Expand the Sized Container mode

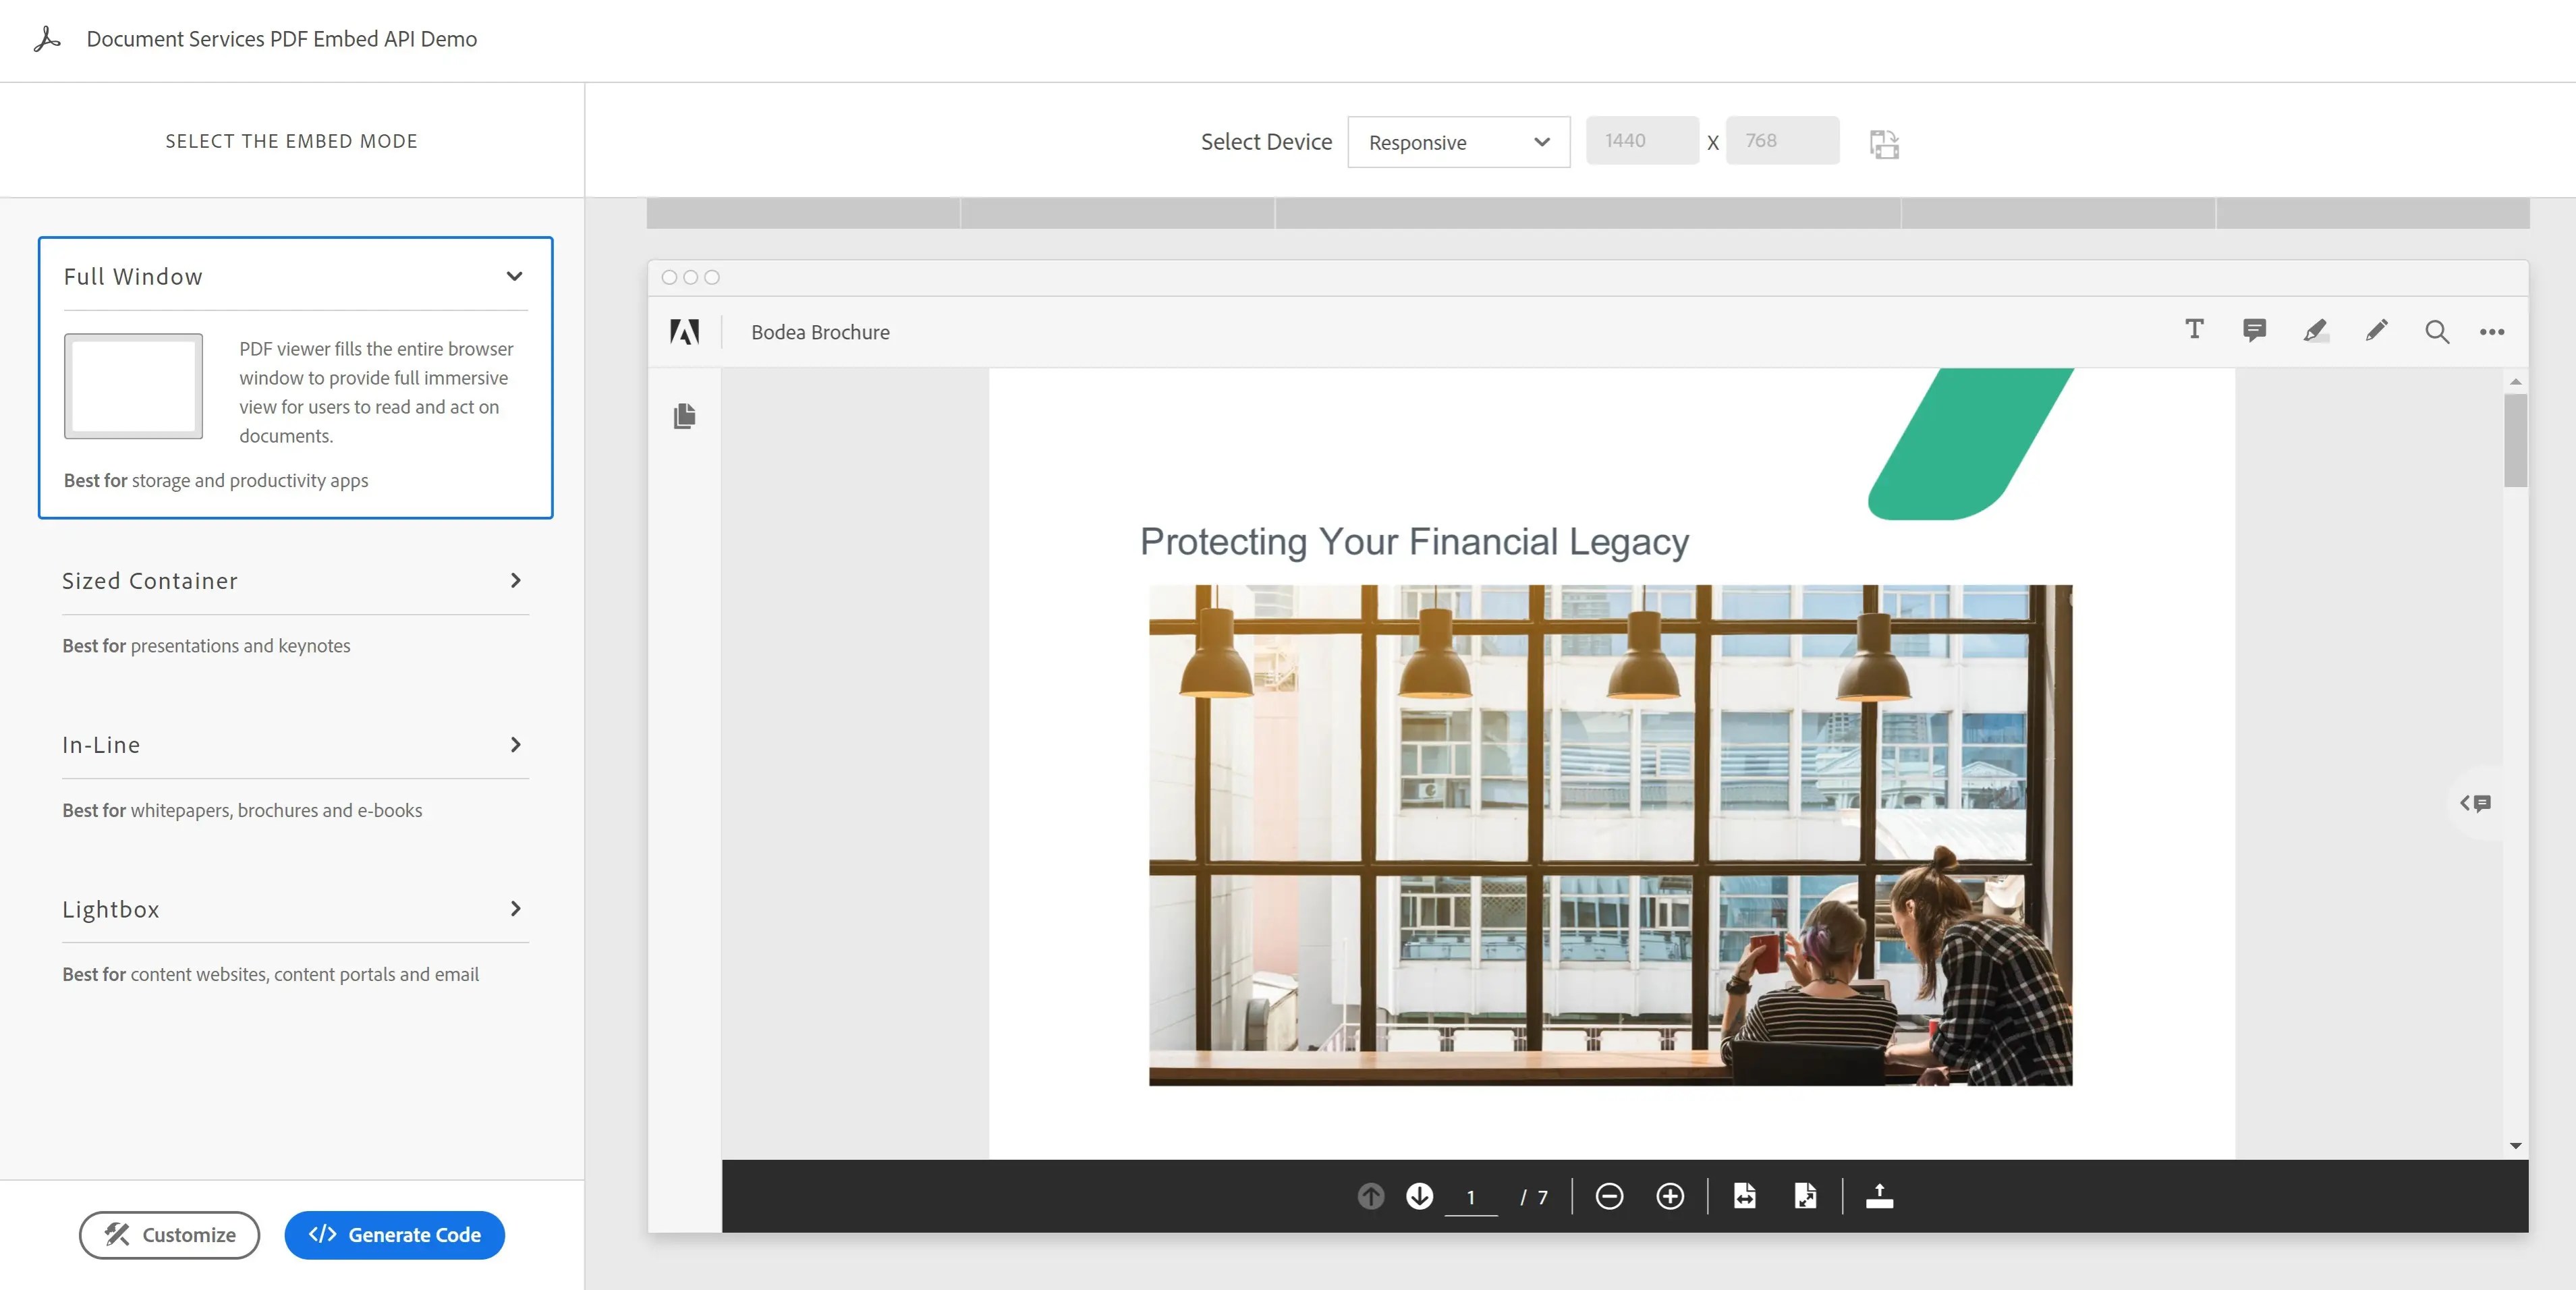(295, 581)
